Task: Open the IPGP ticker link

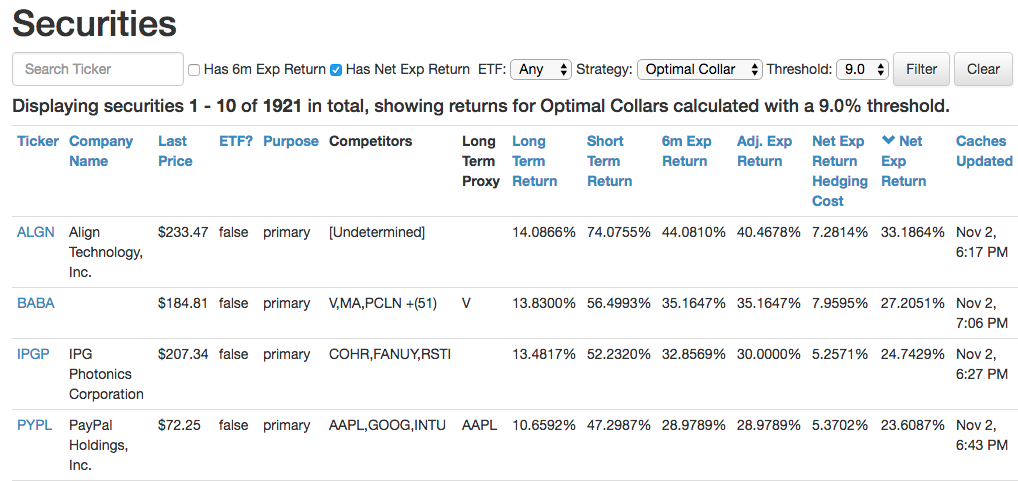Action: click(x=33, y=354)
